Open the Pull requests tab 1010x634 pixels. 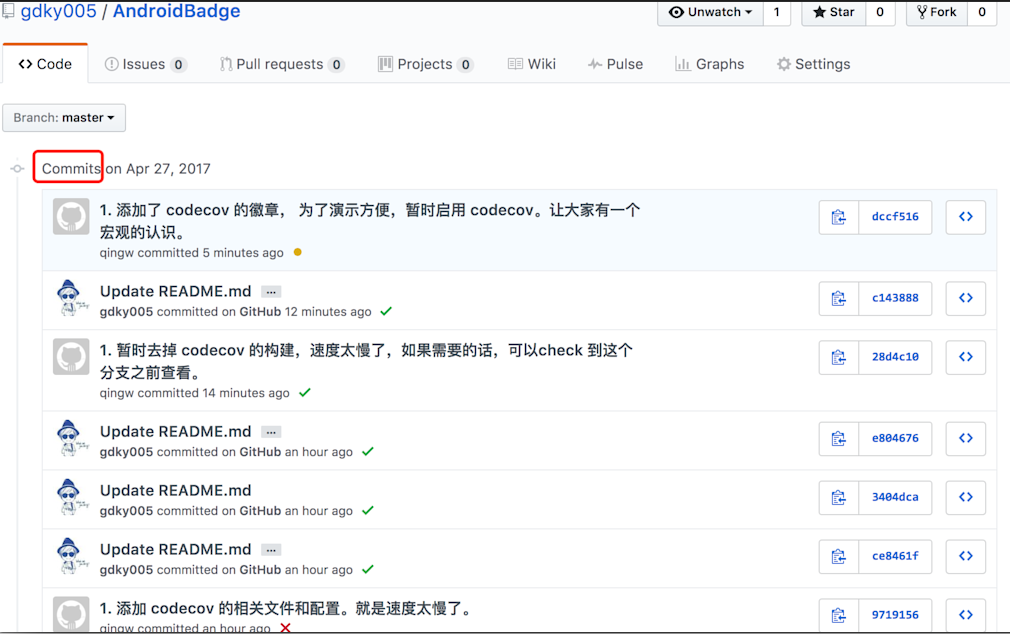tap(282, 64)
